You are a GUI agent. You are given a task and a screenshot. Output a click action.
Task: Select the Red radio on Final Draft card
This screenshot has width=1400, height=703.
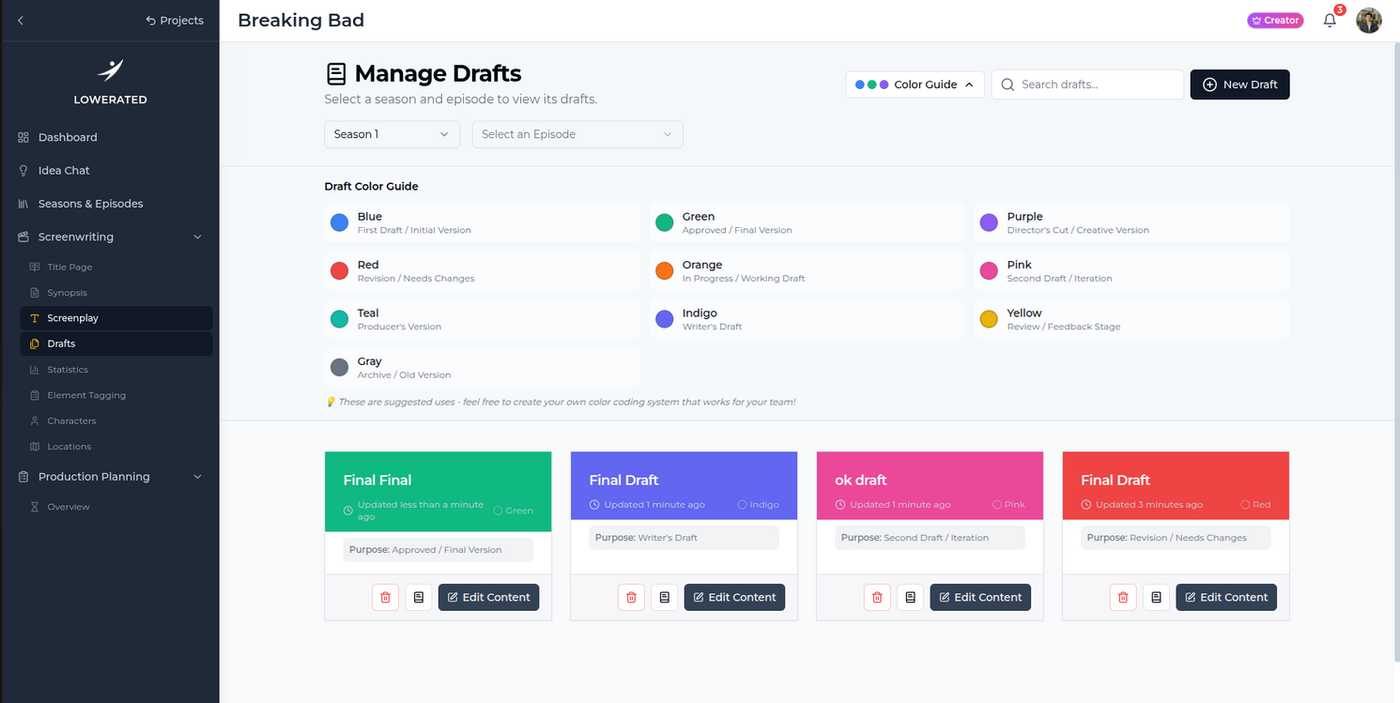click(1245, 505)
